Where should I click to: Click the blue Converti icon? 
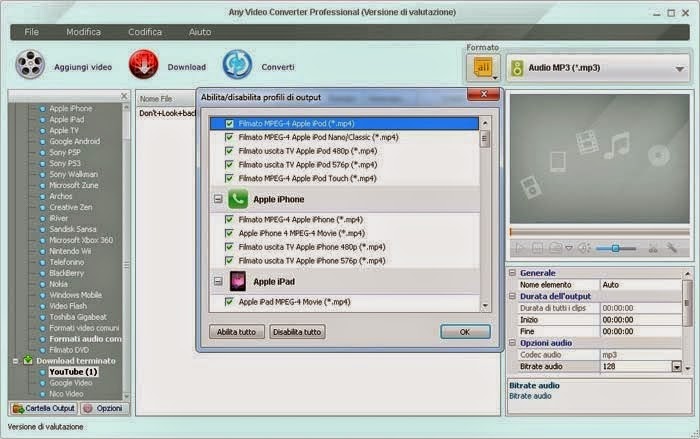237,65
